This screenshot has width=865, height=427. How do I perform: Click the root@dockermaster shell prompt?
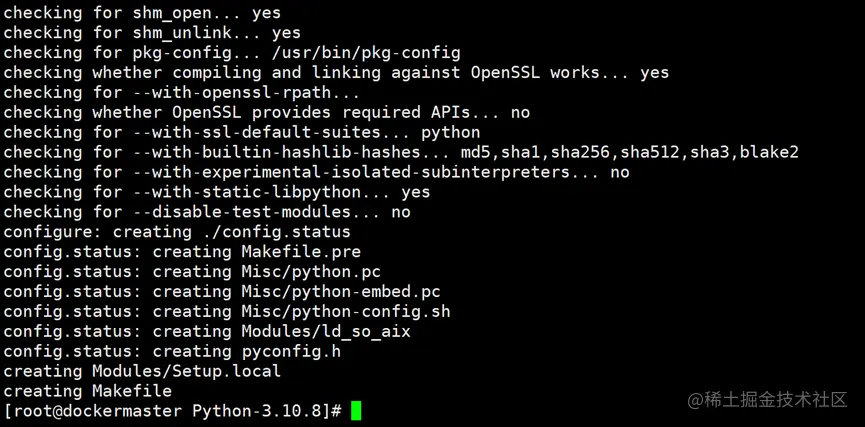(x=173, y=411)
